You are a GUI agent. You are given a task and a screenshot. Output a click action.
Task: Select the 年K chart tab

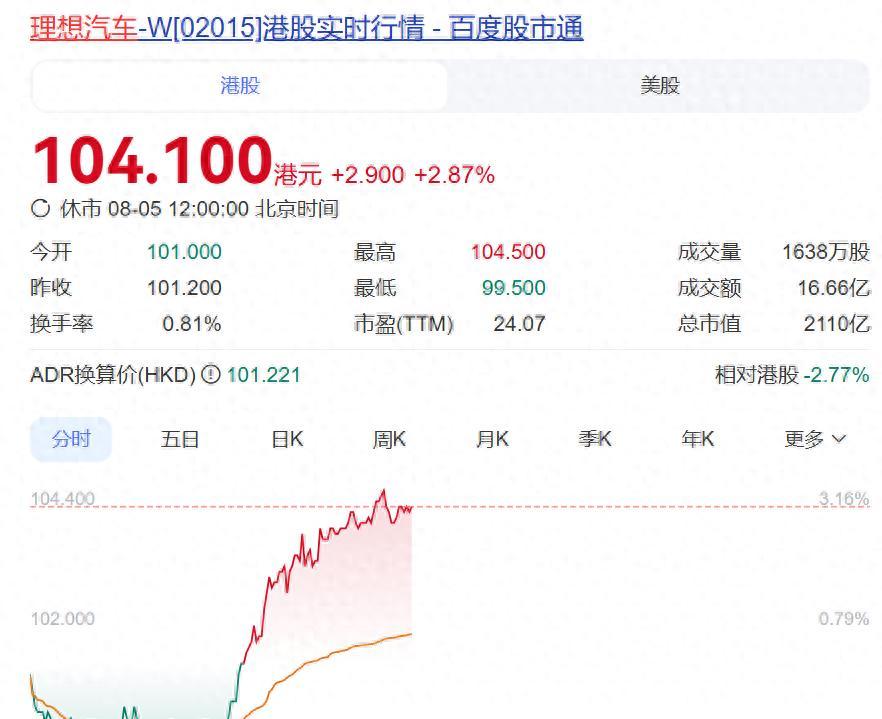coord(698,439)
